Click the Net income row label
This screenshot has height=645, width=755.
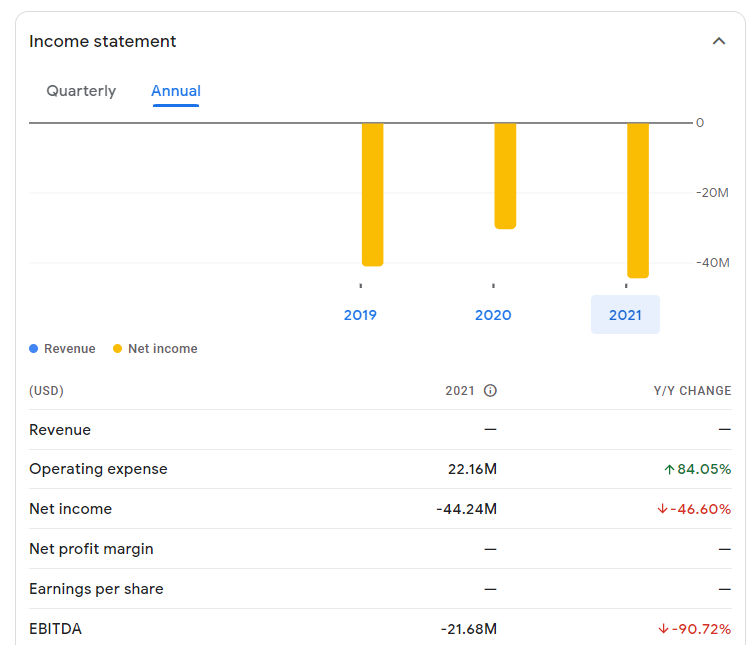[70, 509]
